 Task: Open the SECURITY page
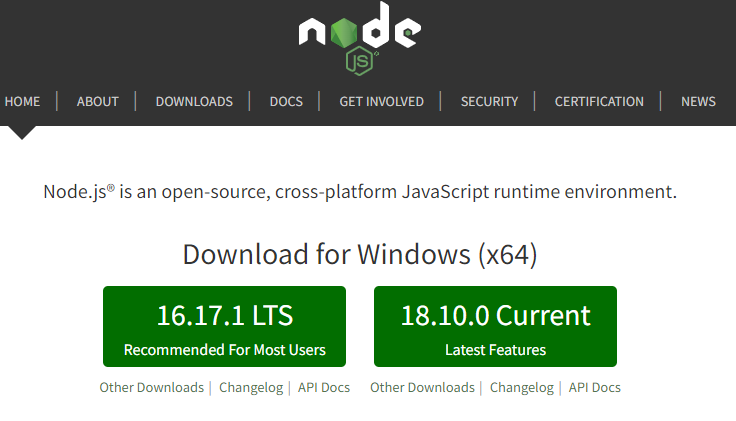pos(489,101)
